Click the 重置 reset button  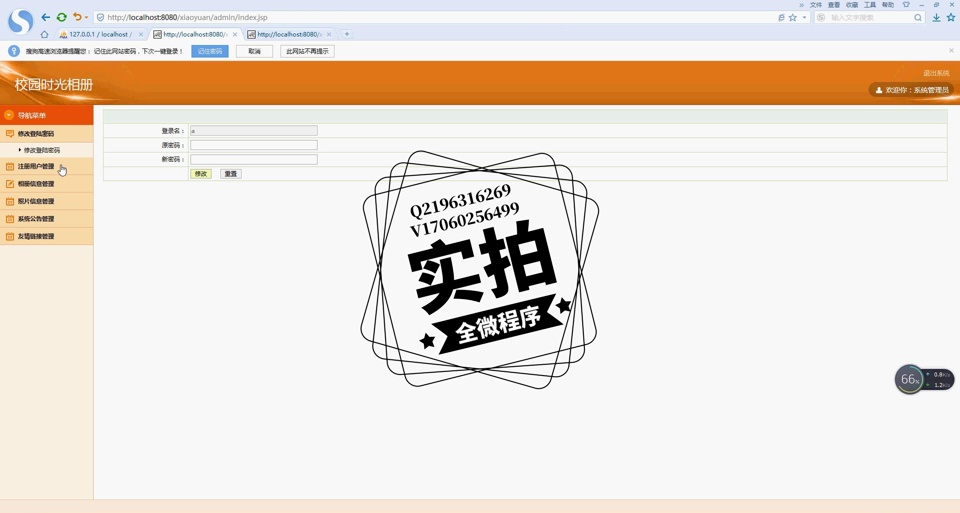point(231,174)
